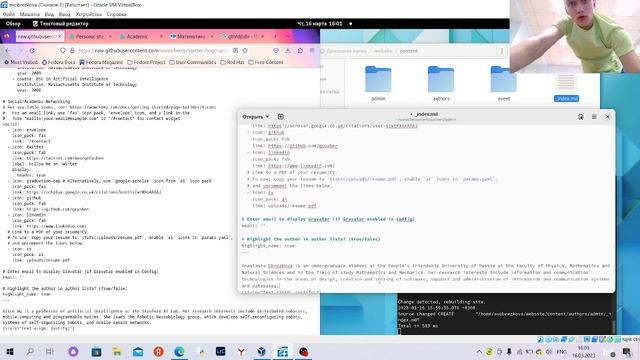
Task: Open Windows Start menu
Action: (x=9, y=352)
